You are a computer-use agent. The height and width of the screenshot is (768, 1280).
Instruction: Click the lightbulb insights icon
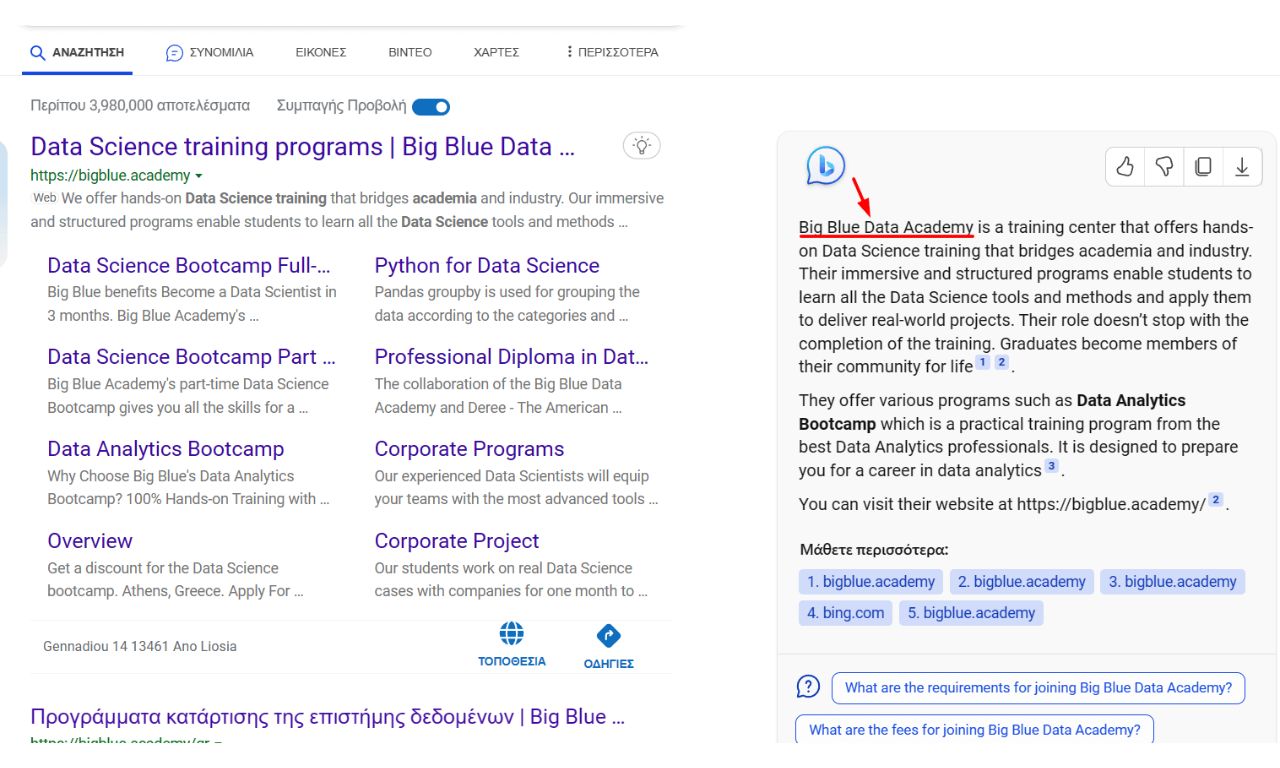pos(642,146)
